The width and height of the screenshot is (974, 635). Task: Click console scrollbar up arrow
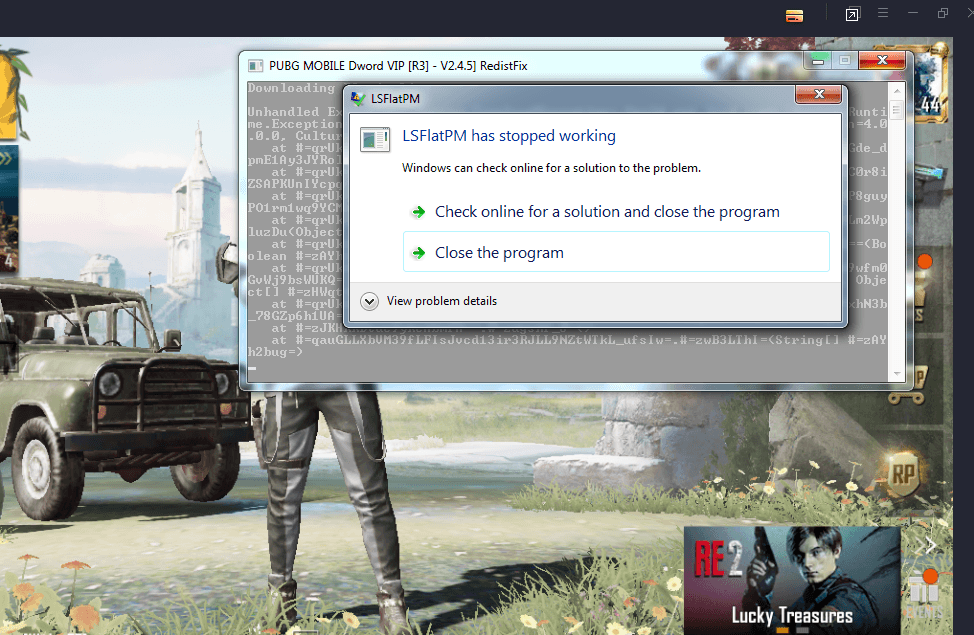click(x=896, y=91)
